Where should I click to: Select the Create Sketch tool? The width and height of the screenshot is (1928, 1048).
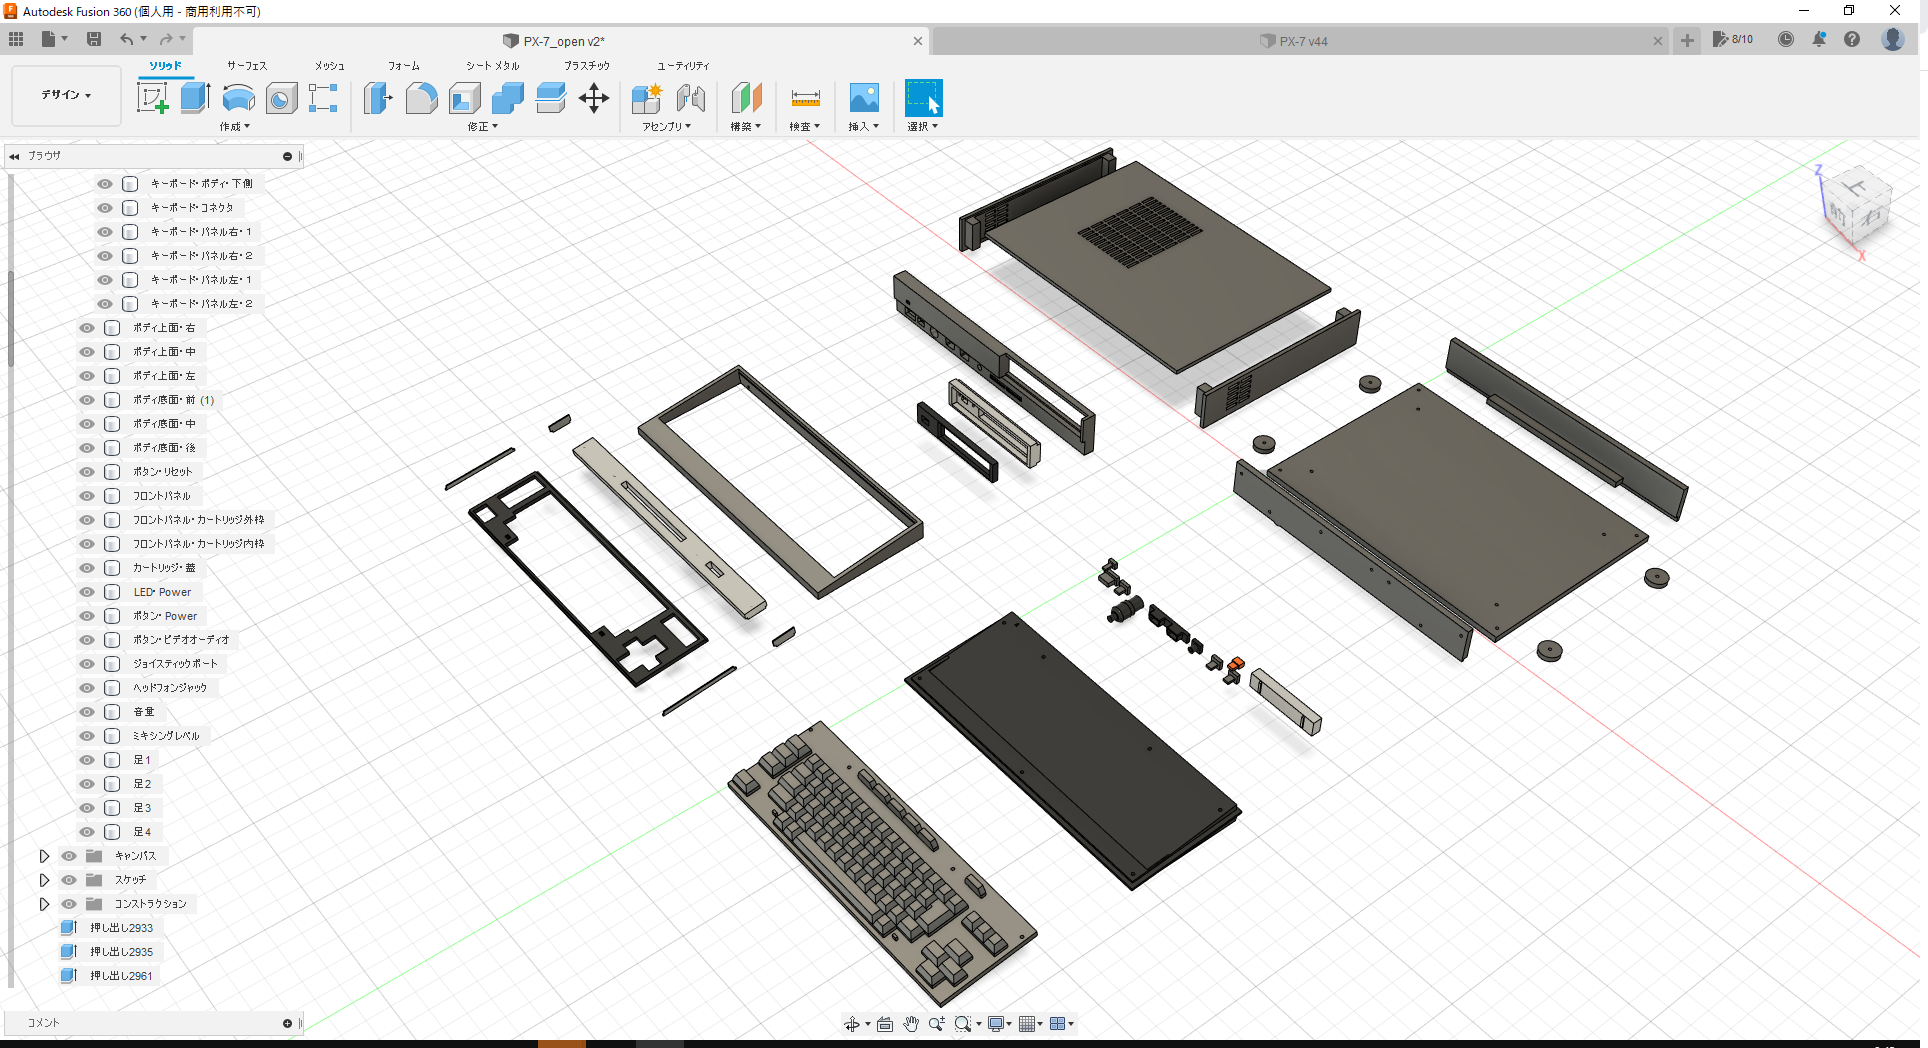153,97
